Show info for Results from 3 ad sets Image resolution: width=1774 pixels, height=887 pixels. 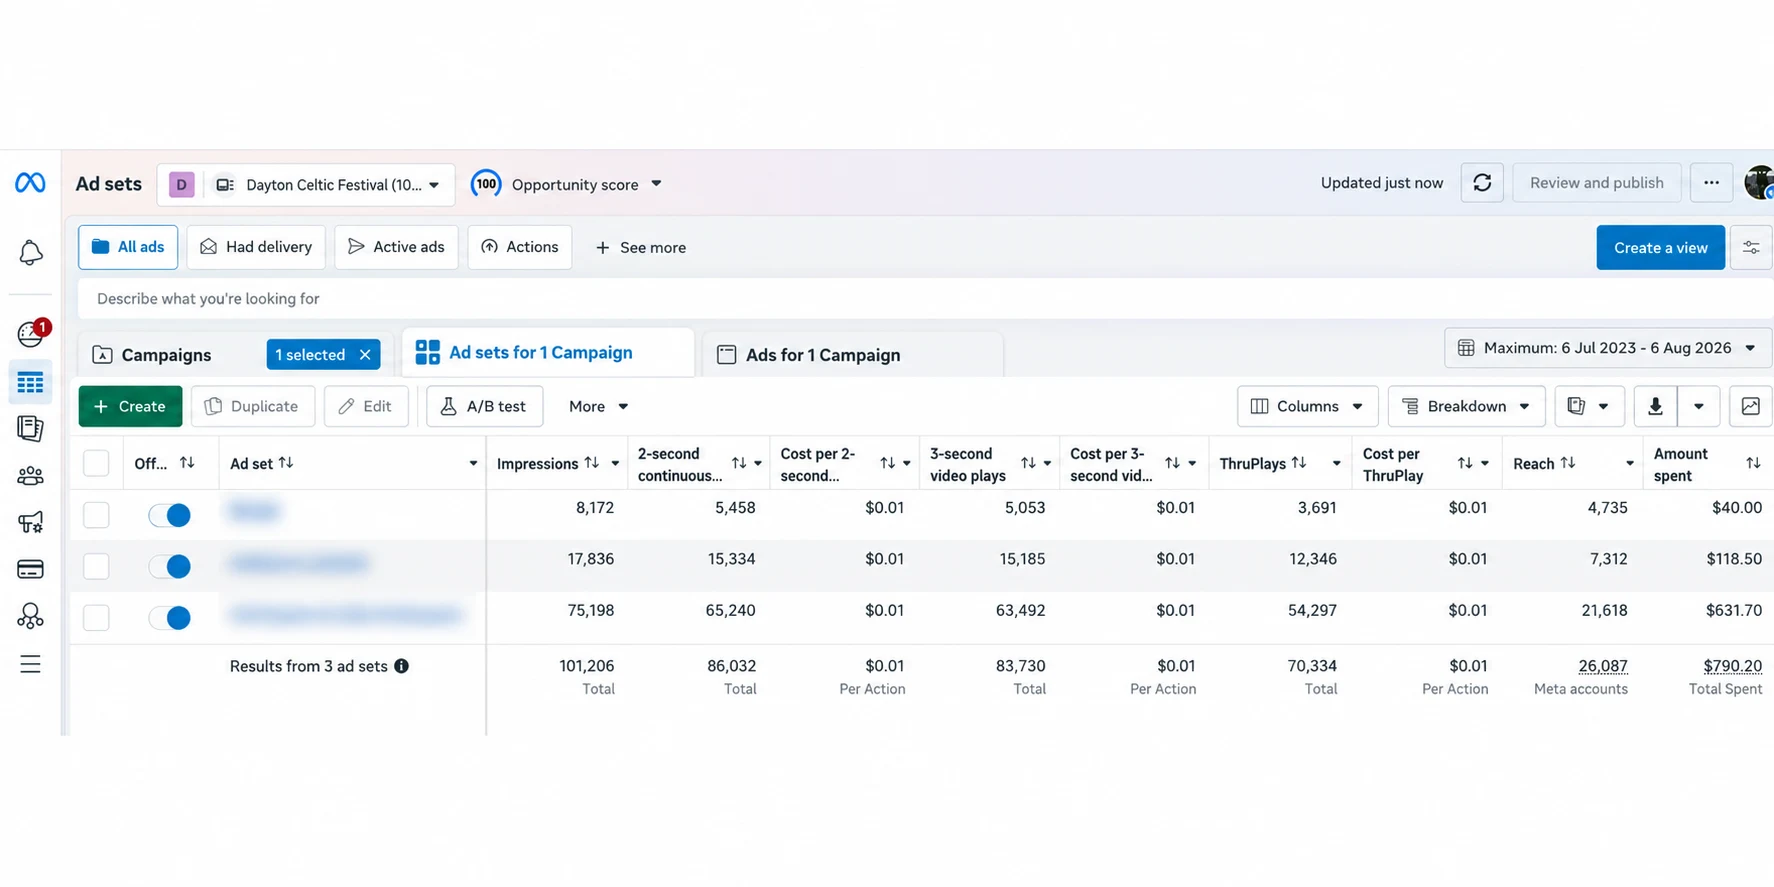click(401, 666)
